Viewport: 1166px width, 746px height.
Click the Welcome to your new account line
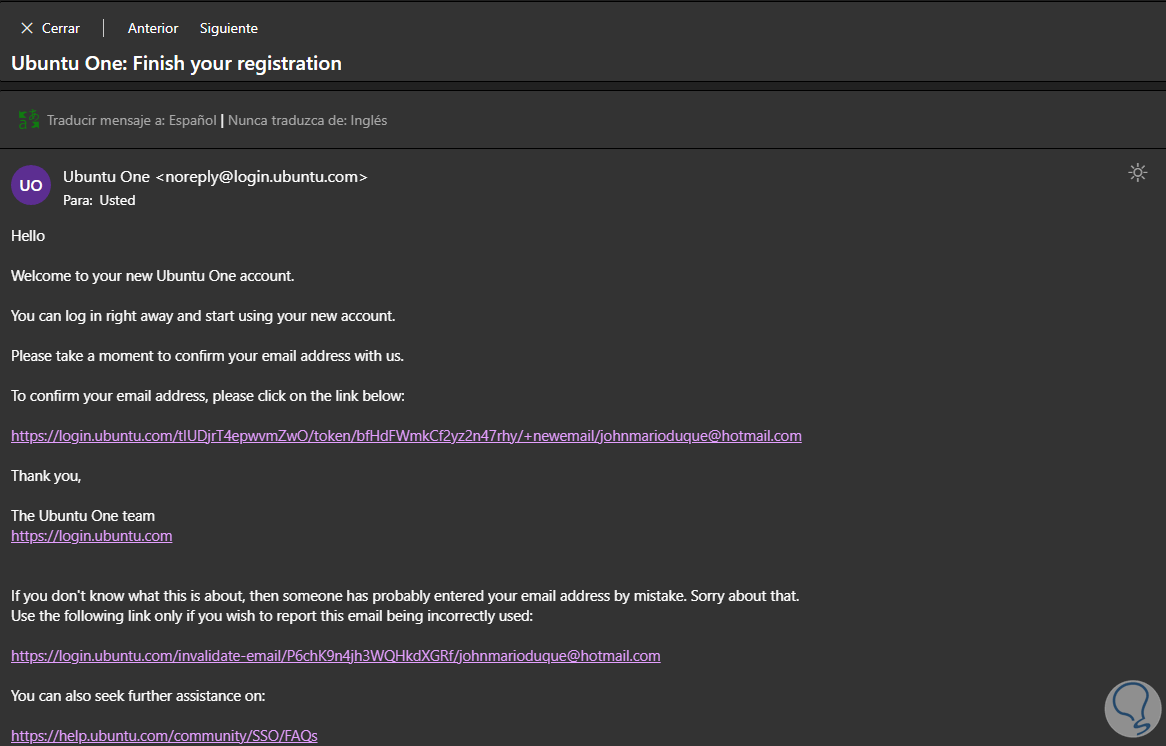(x=153, y=276)
